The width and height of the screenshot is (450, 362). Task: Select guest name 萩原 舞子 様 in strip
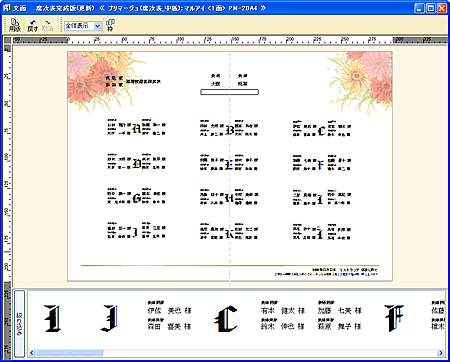pos(340,326)
